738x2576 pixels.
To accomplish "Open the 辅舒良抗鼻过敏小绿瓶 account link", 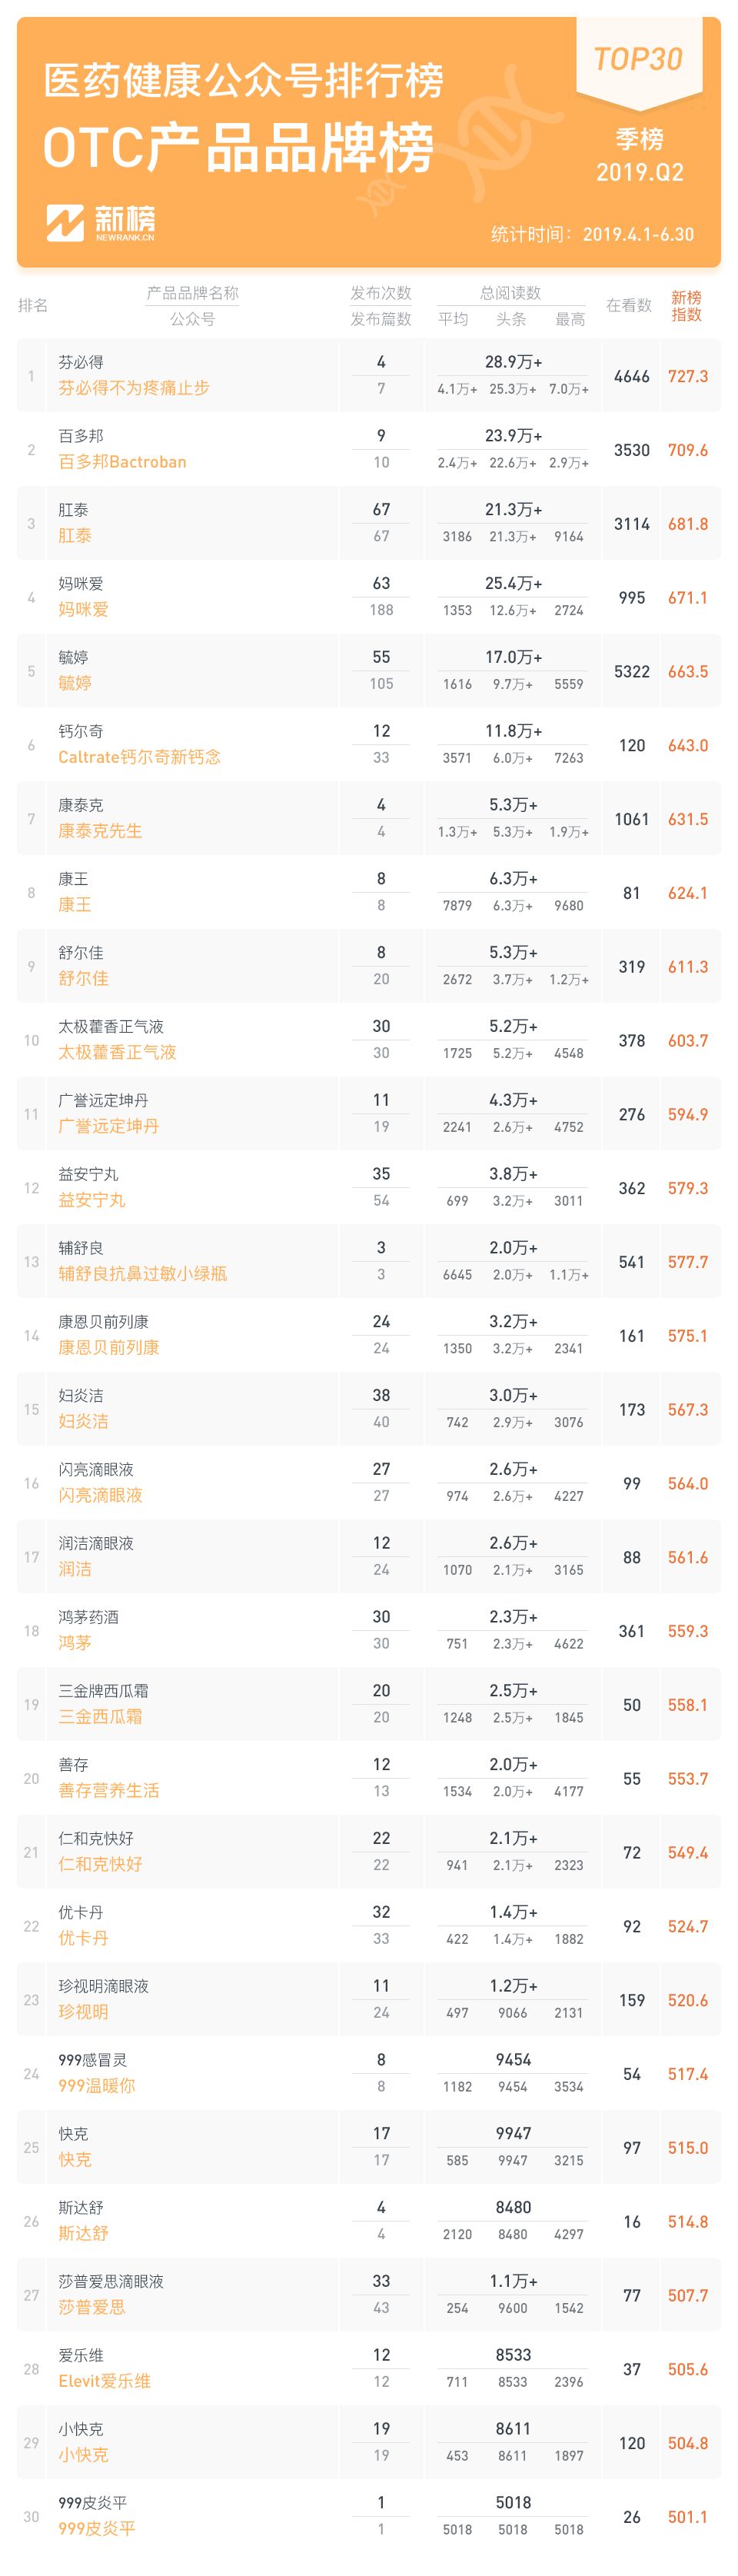I will [x=142, y=1274].
